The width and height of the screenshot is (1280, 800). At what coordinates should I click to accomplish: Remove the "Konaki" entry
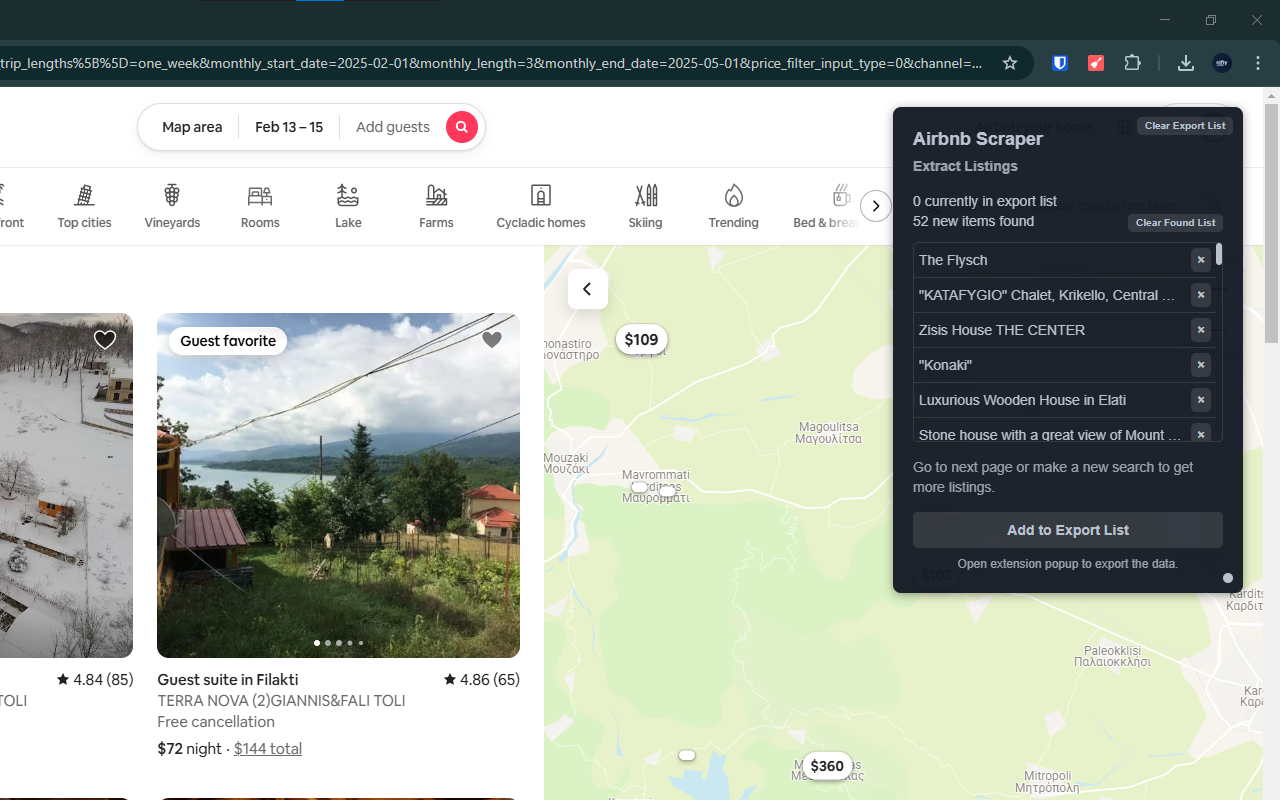[x=1201, y=365]
